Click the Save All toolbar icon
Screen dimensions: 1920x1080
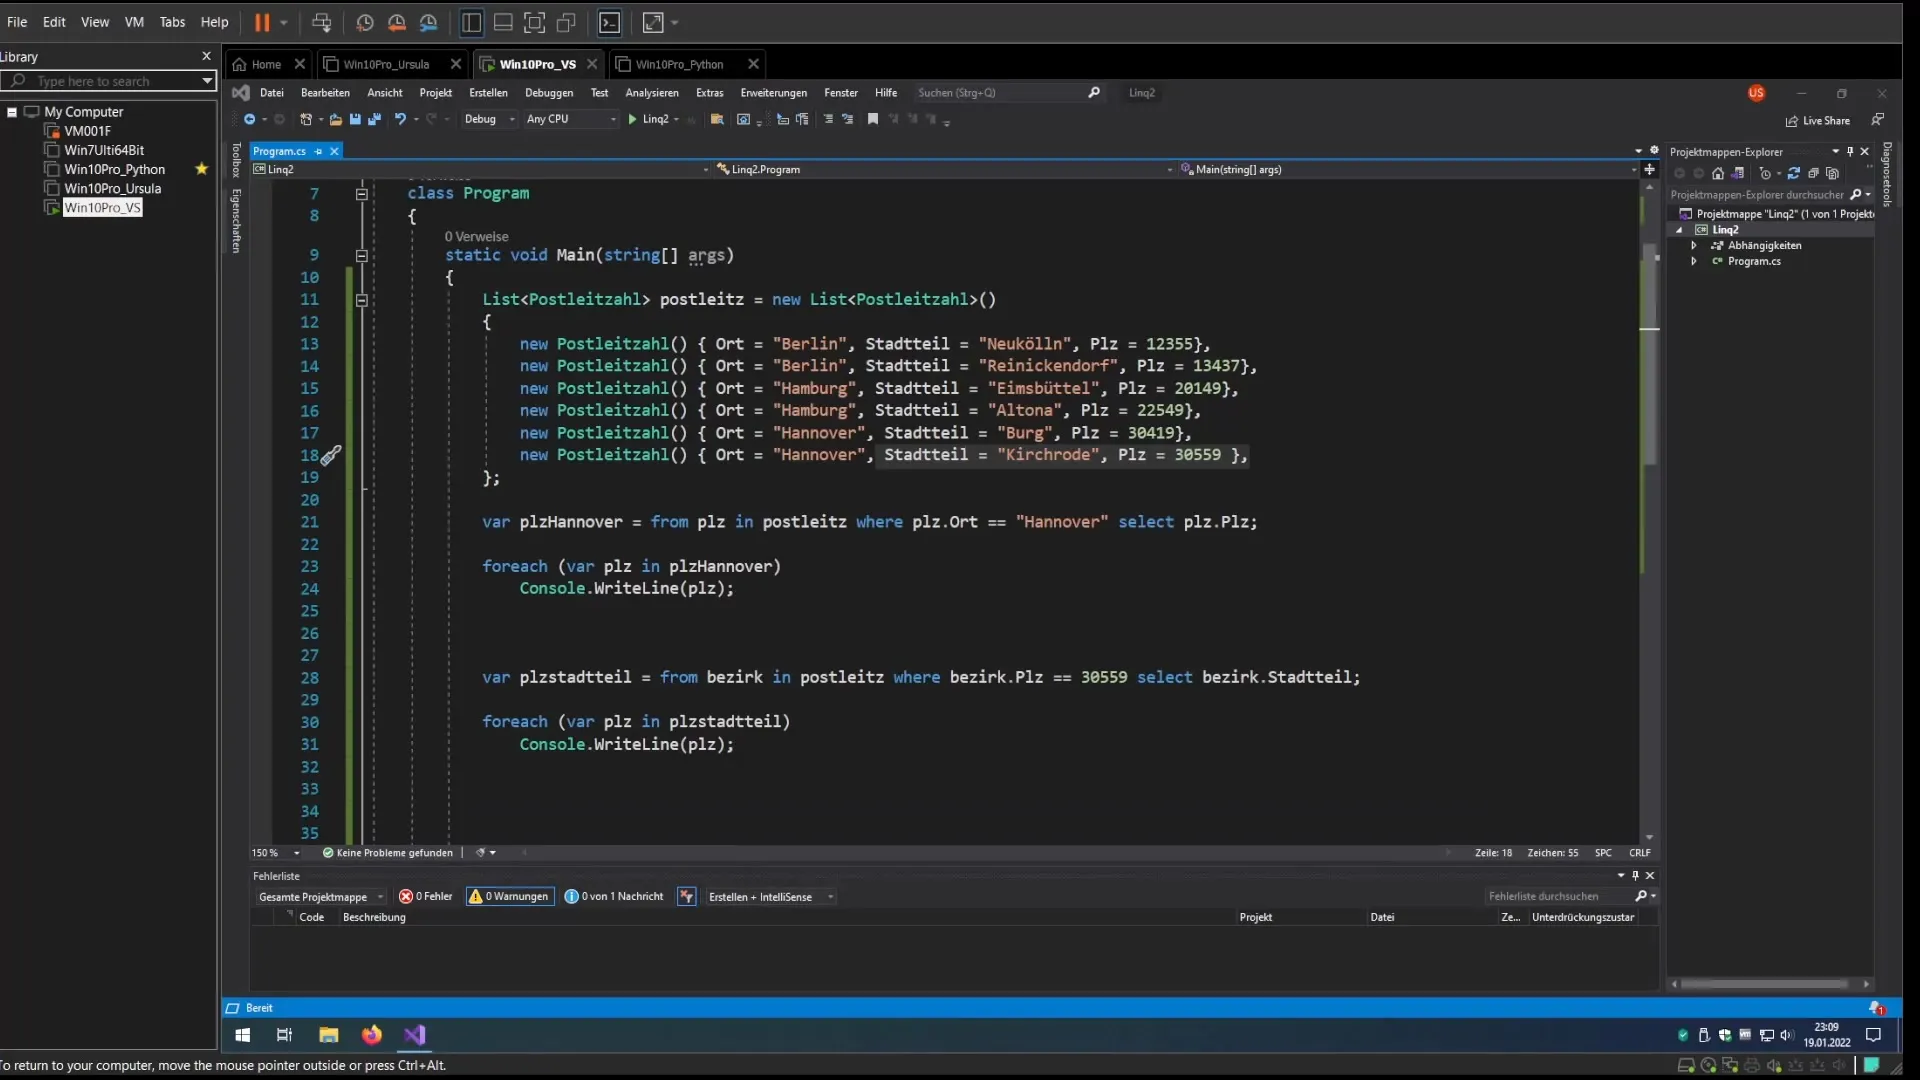point(374,119)
